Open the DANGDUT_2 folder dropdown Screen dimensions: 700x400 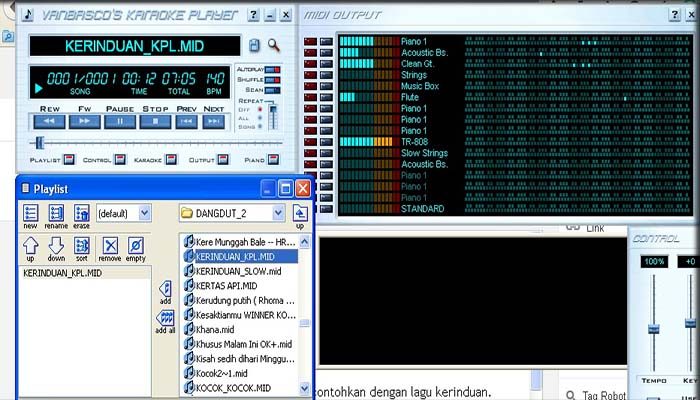click(x=279, y=213)
